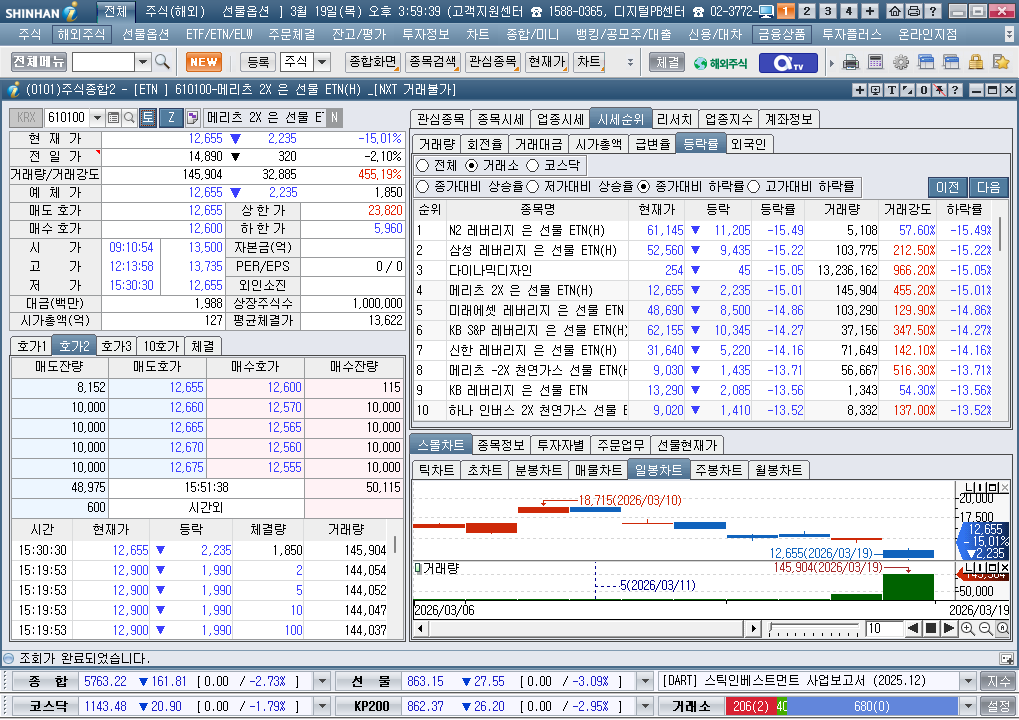1019x720 pixels.
Task: Click the menu search input box
Action: pyautogui.click(x=103, y=62)
